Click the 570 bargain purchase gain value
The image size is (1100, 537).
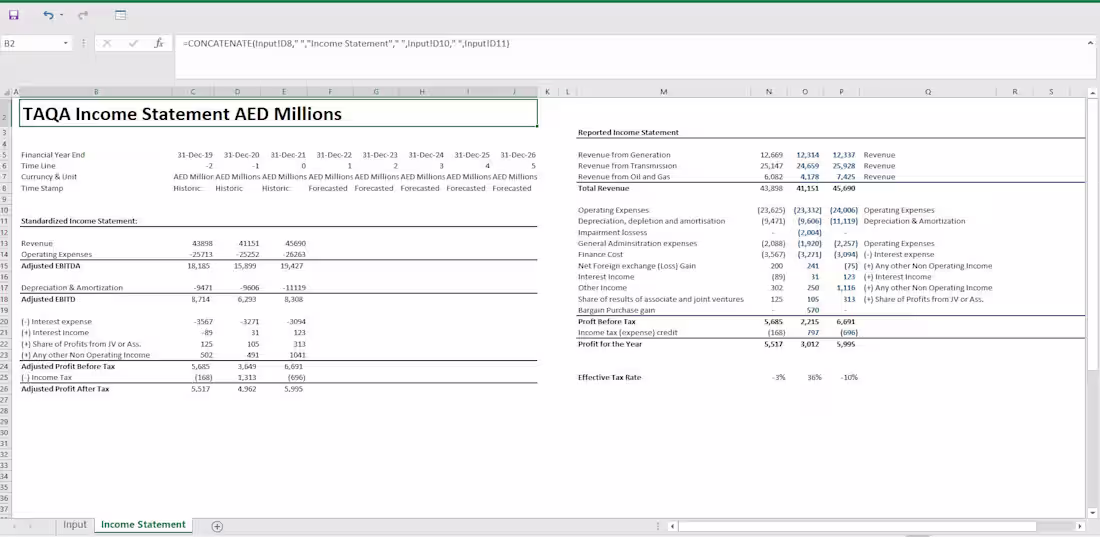[x=813, y=310]
